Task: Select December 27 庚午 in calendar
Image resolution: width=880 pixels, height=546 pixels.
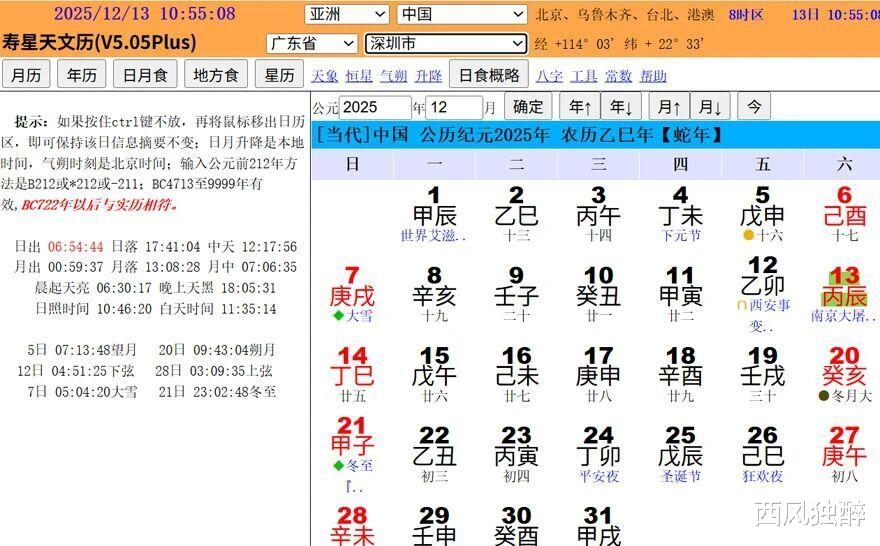Action: (x=844, y=454)
